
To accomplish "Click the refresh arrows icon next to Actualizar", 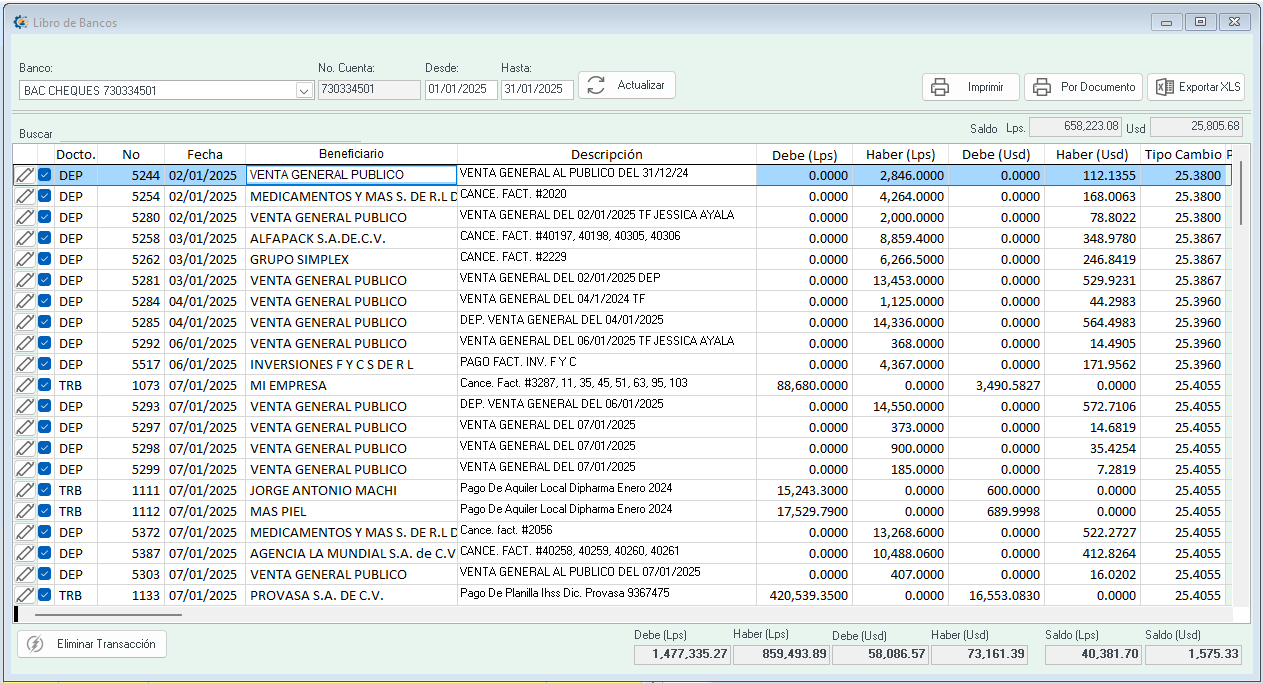I will tap(596, 86).
